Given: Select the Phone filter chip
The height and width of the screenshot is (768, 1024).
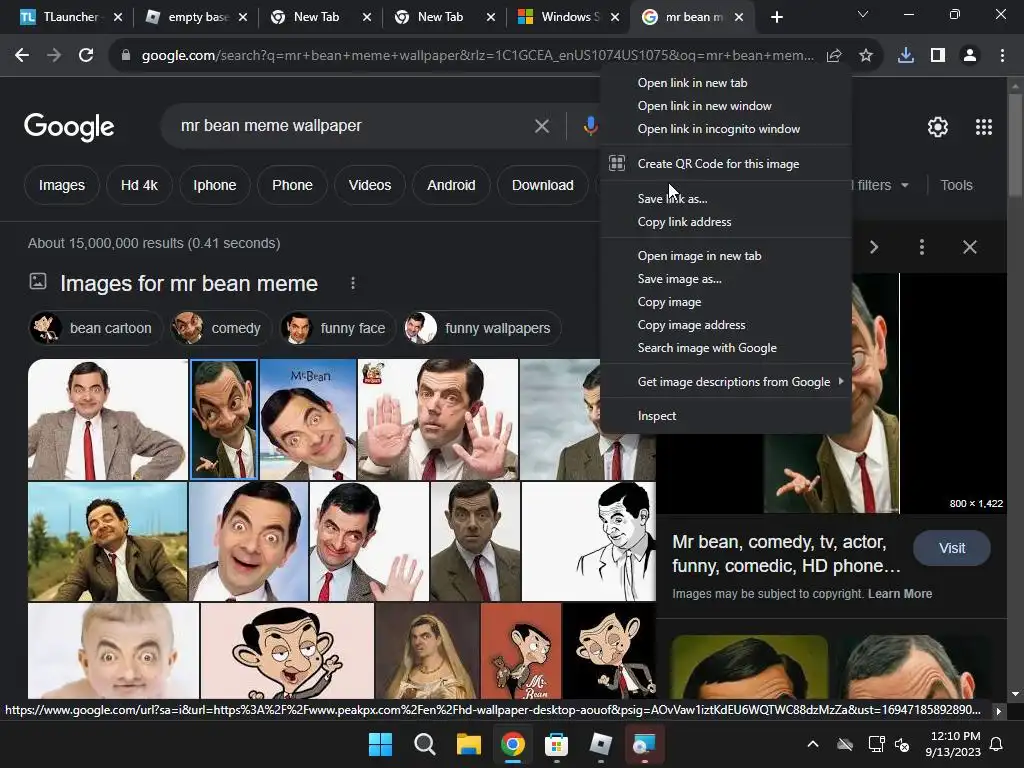Looking at the screenshot, I should click(293, 185).
